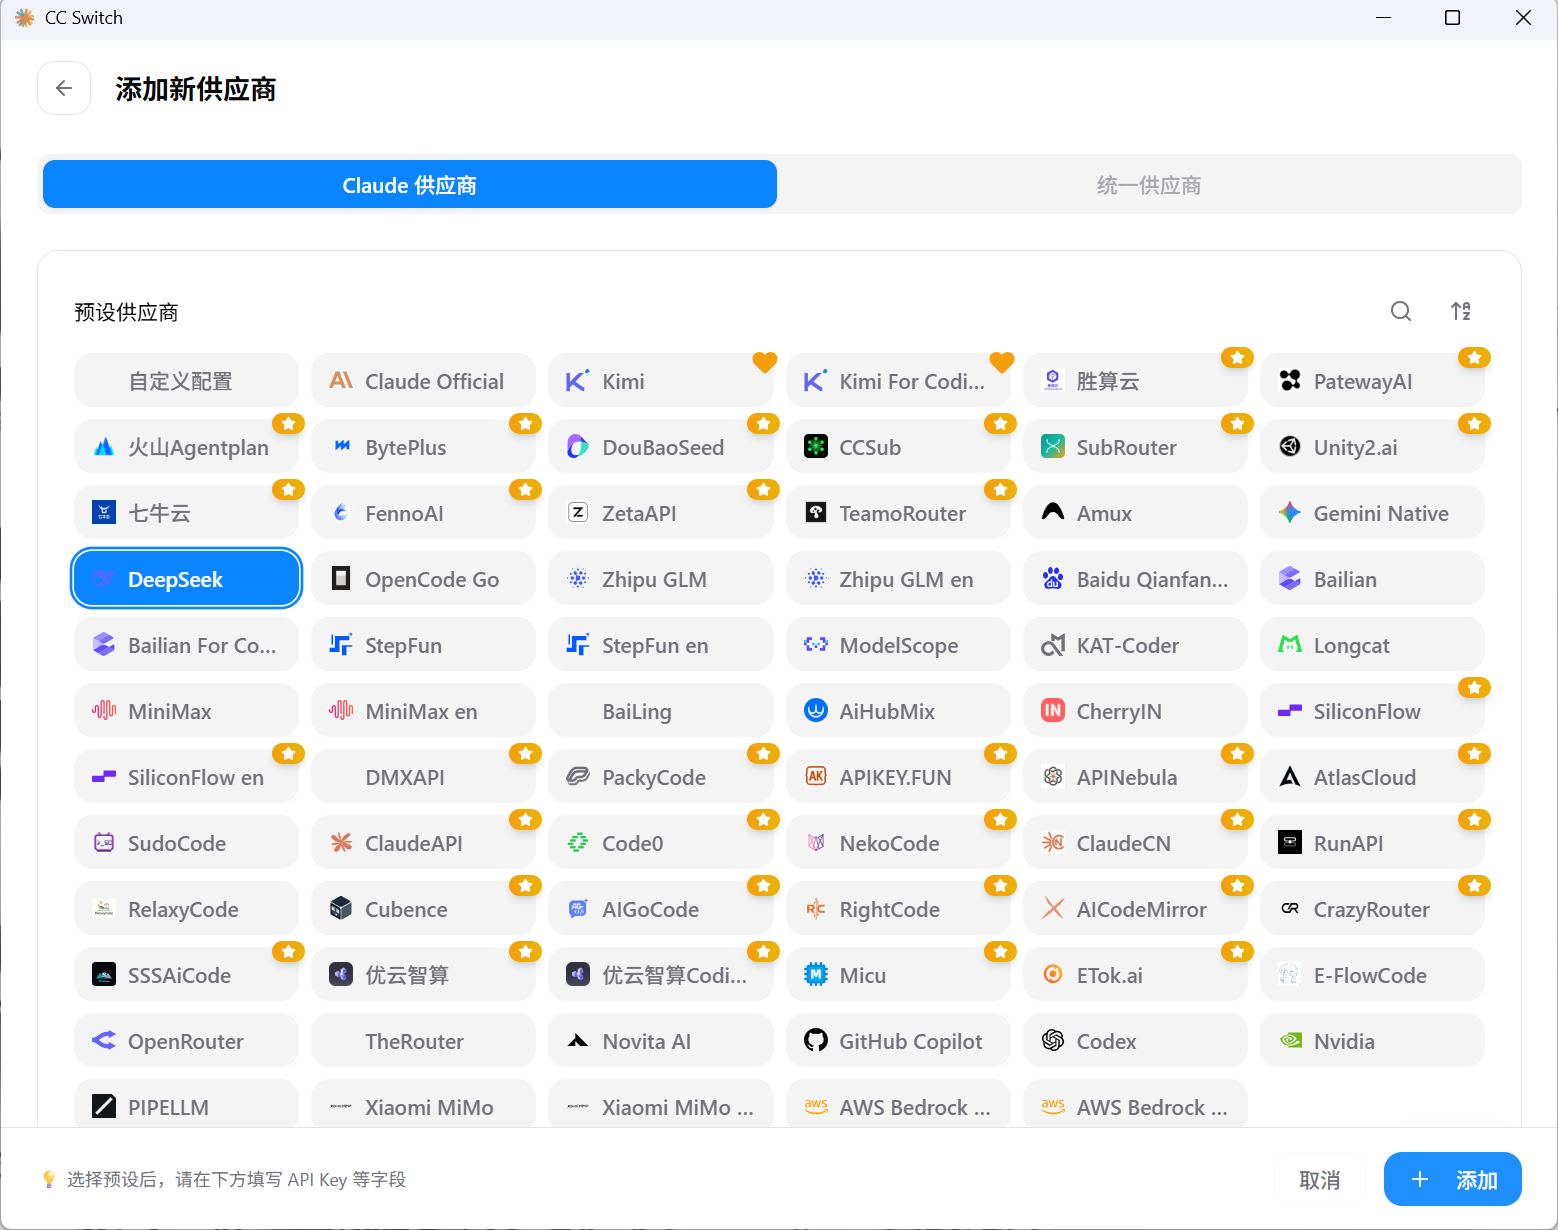Select the GitHub Copilot octocat icon

point(816,1041)
